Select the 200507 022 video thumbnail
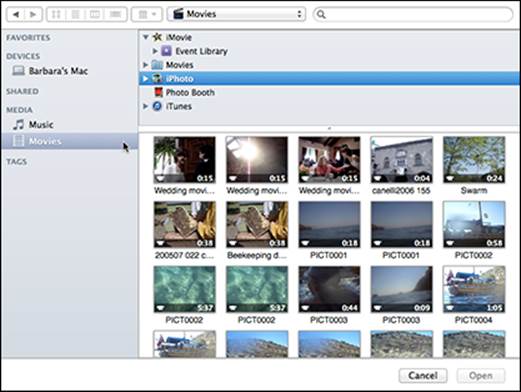This screenshot has width=521, height=392. tap(185, 224)
